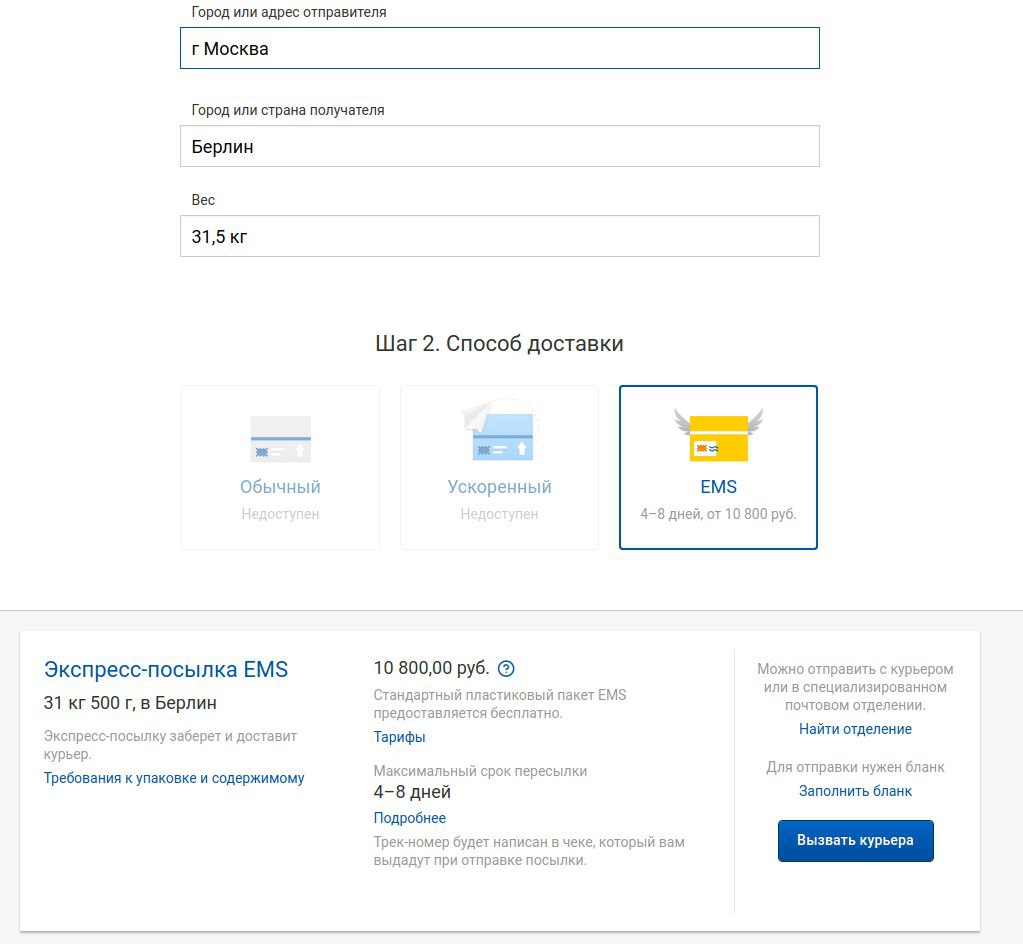Open the Заполнить бланк link
The height and width of the screenshot is (944, 1023).
click(x=855, y=791)
